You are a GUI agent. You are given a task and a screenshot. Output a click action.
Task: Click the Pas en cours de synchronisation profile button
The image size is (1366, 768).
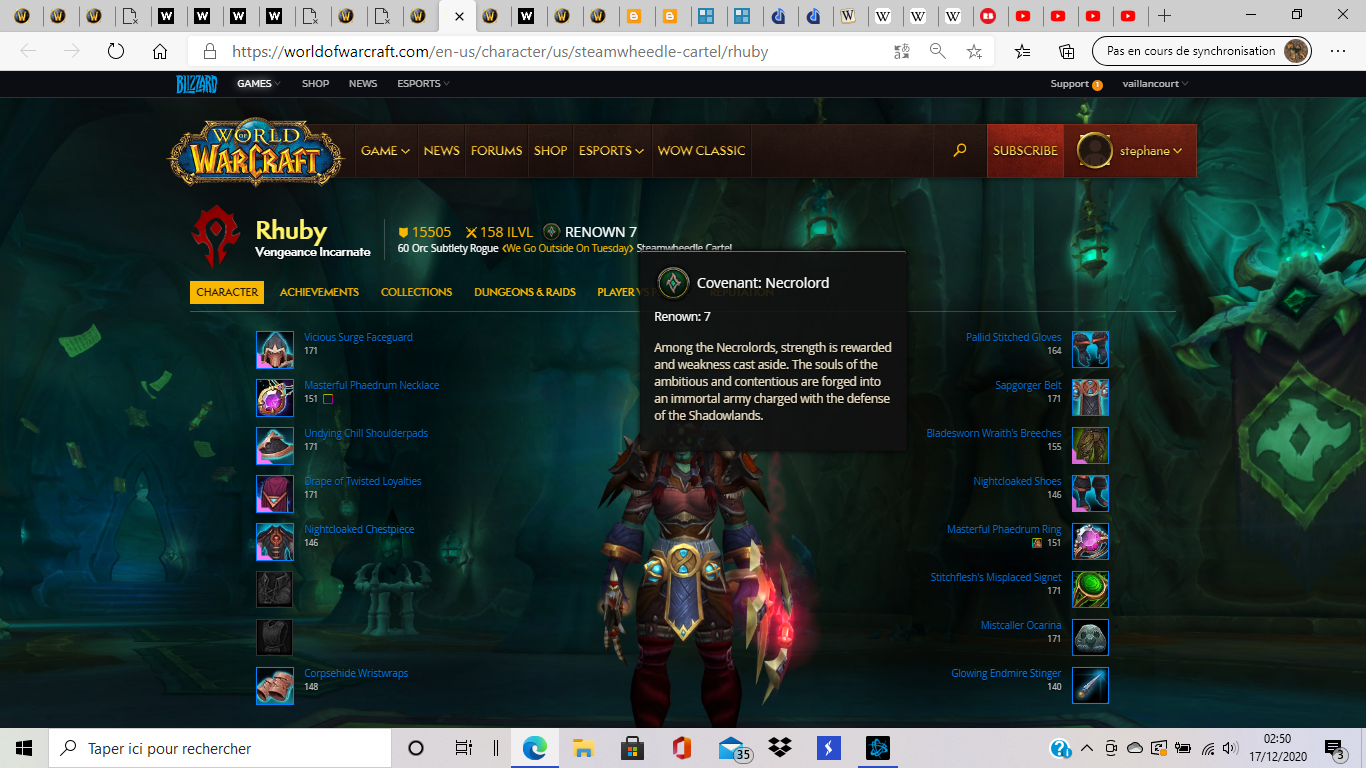tap(1202, 52)
